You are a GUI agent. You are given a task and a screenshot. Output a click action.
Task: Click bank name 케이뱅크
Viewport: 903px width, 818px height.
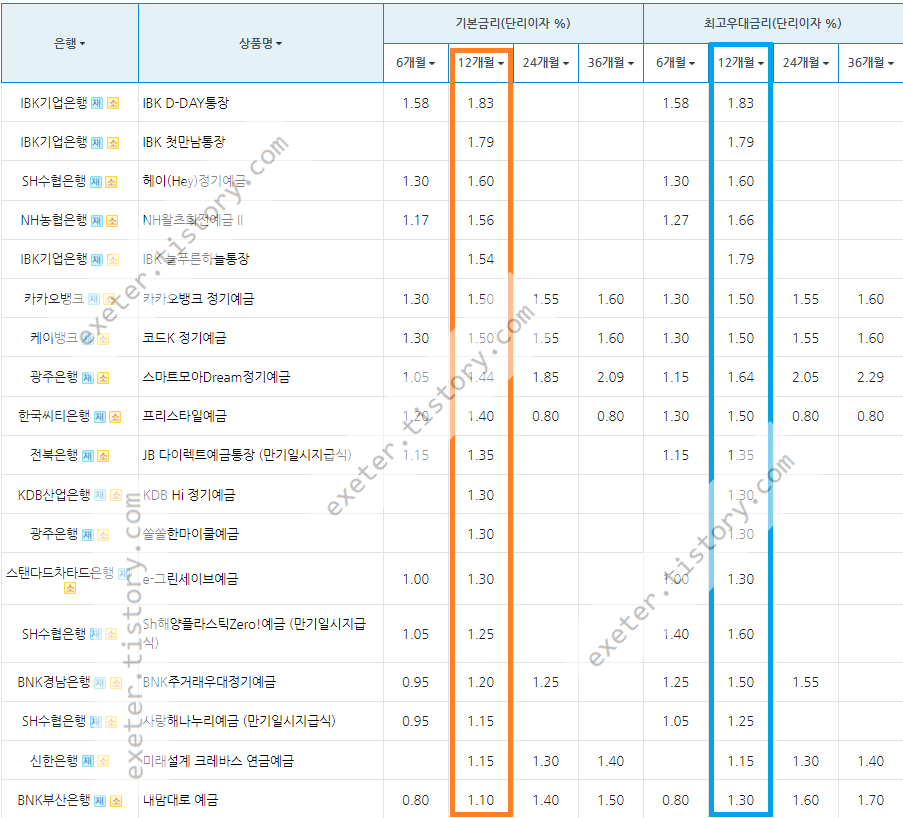click(x=54, y=338)
